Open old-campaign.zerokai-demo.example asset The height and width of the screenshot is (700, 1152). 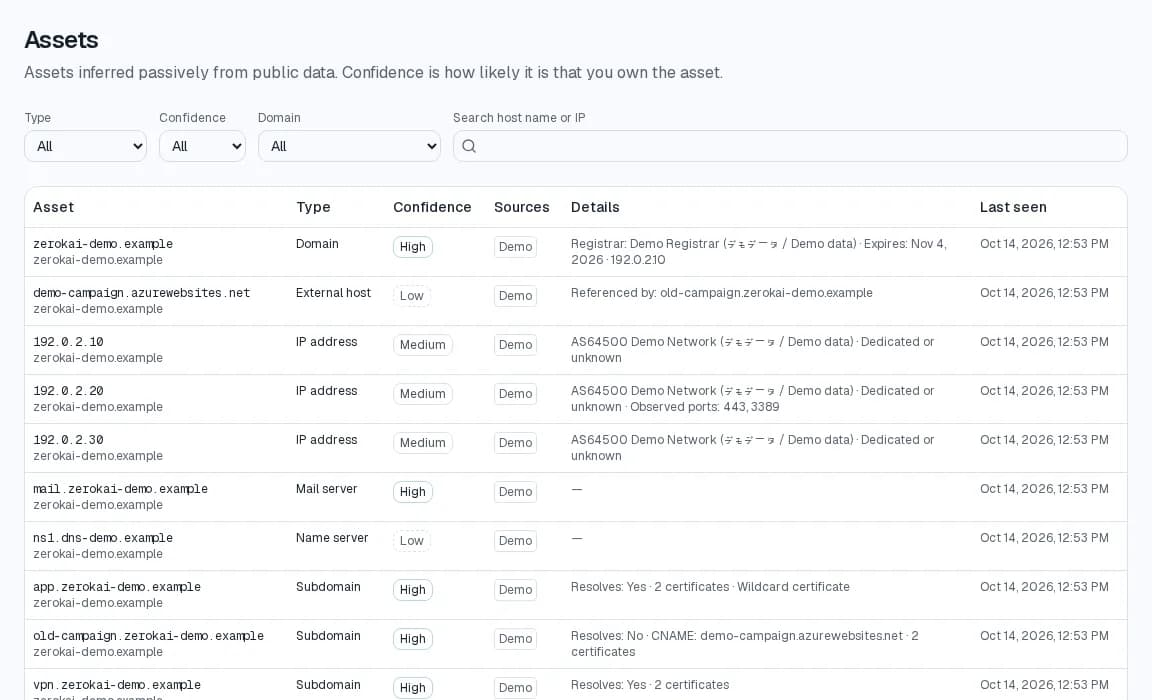pos(148,636)
